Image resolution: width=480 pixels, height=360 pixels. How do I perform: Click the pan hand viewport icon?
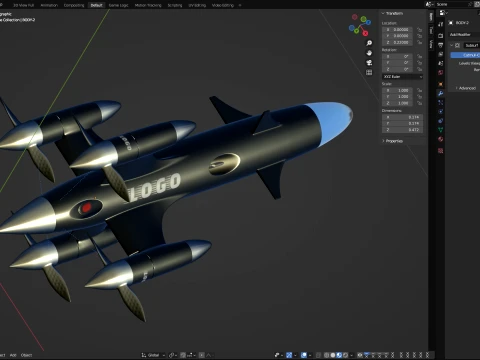coord(369,53)
